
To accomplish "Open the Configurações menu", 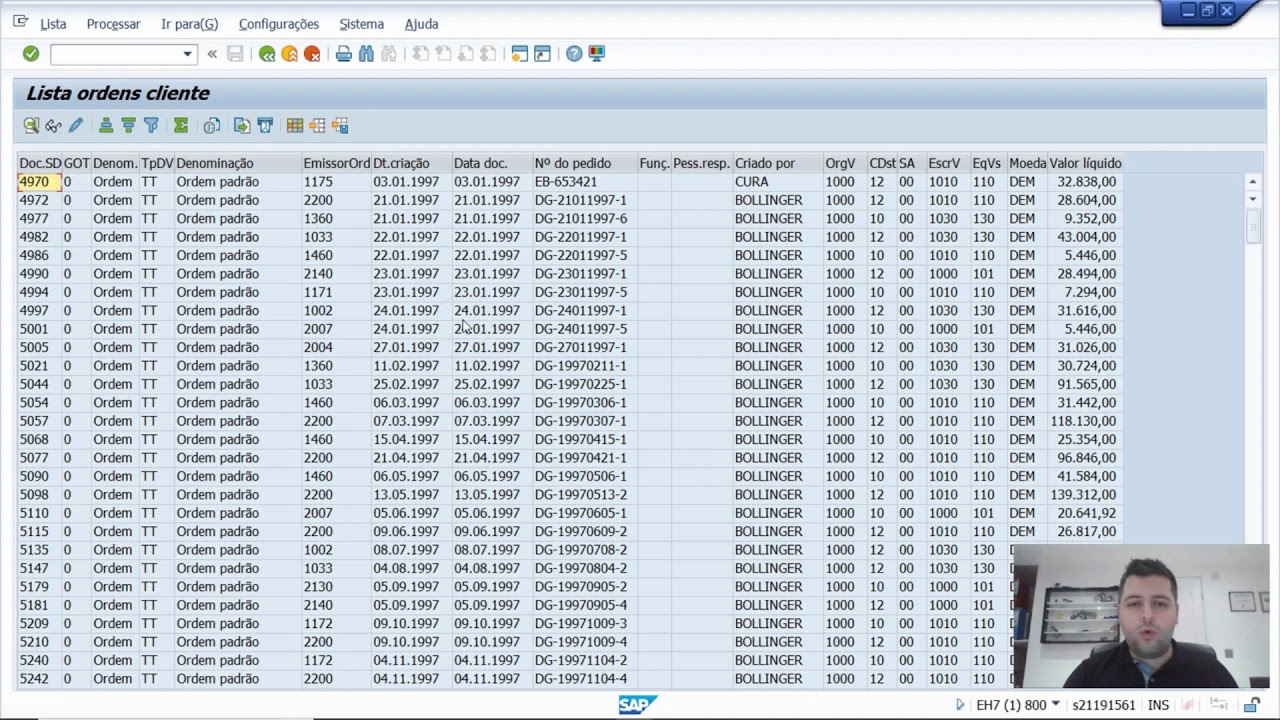I will [279, 24].
